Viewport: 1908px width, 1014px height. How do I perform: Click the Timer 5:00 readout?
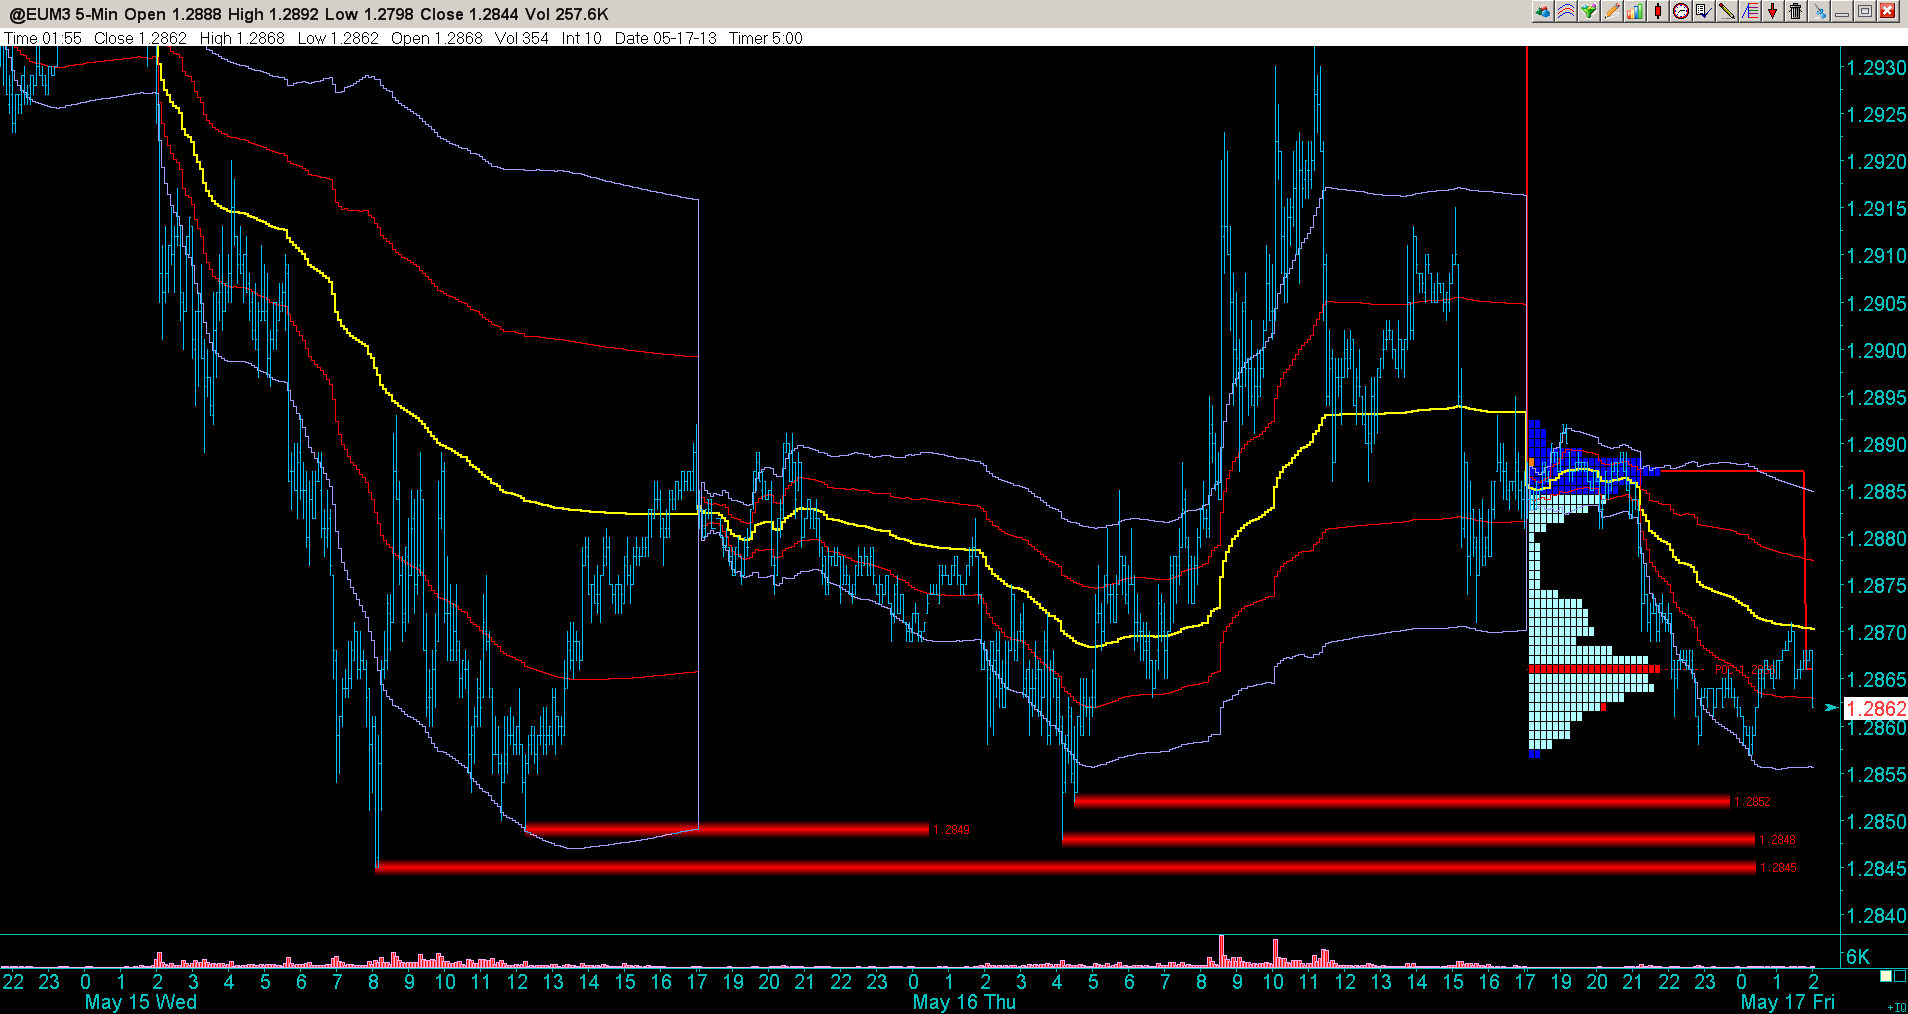point(766,38)
